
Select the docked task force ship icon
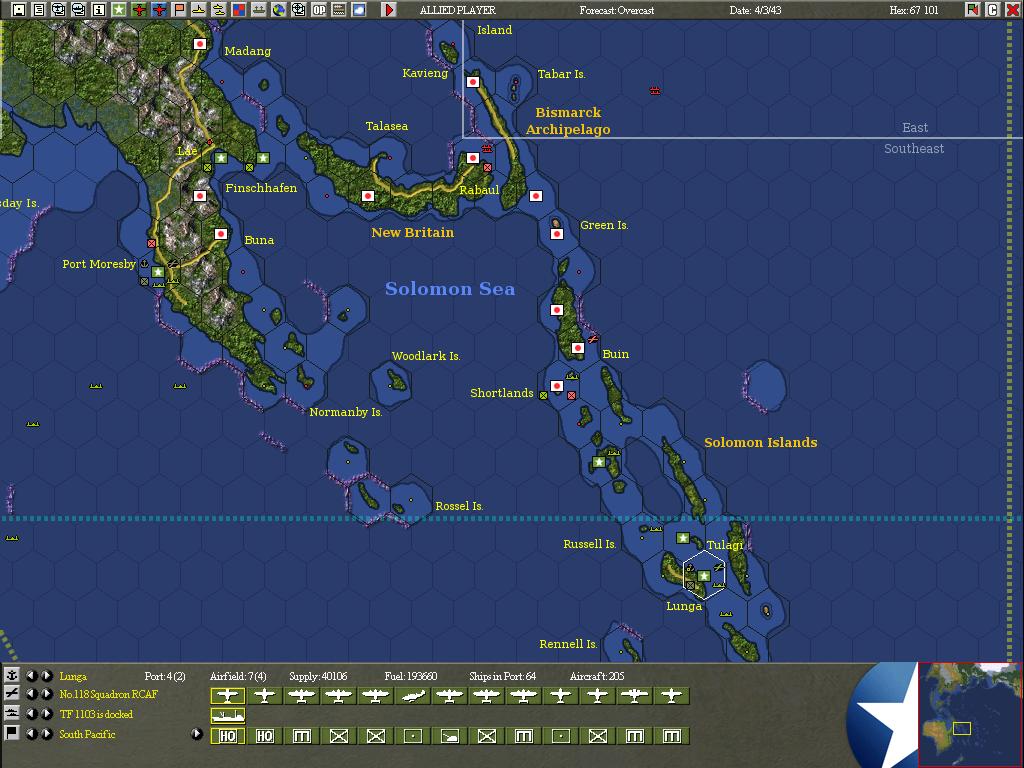pos(227,716)
